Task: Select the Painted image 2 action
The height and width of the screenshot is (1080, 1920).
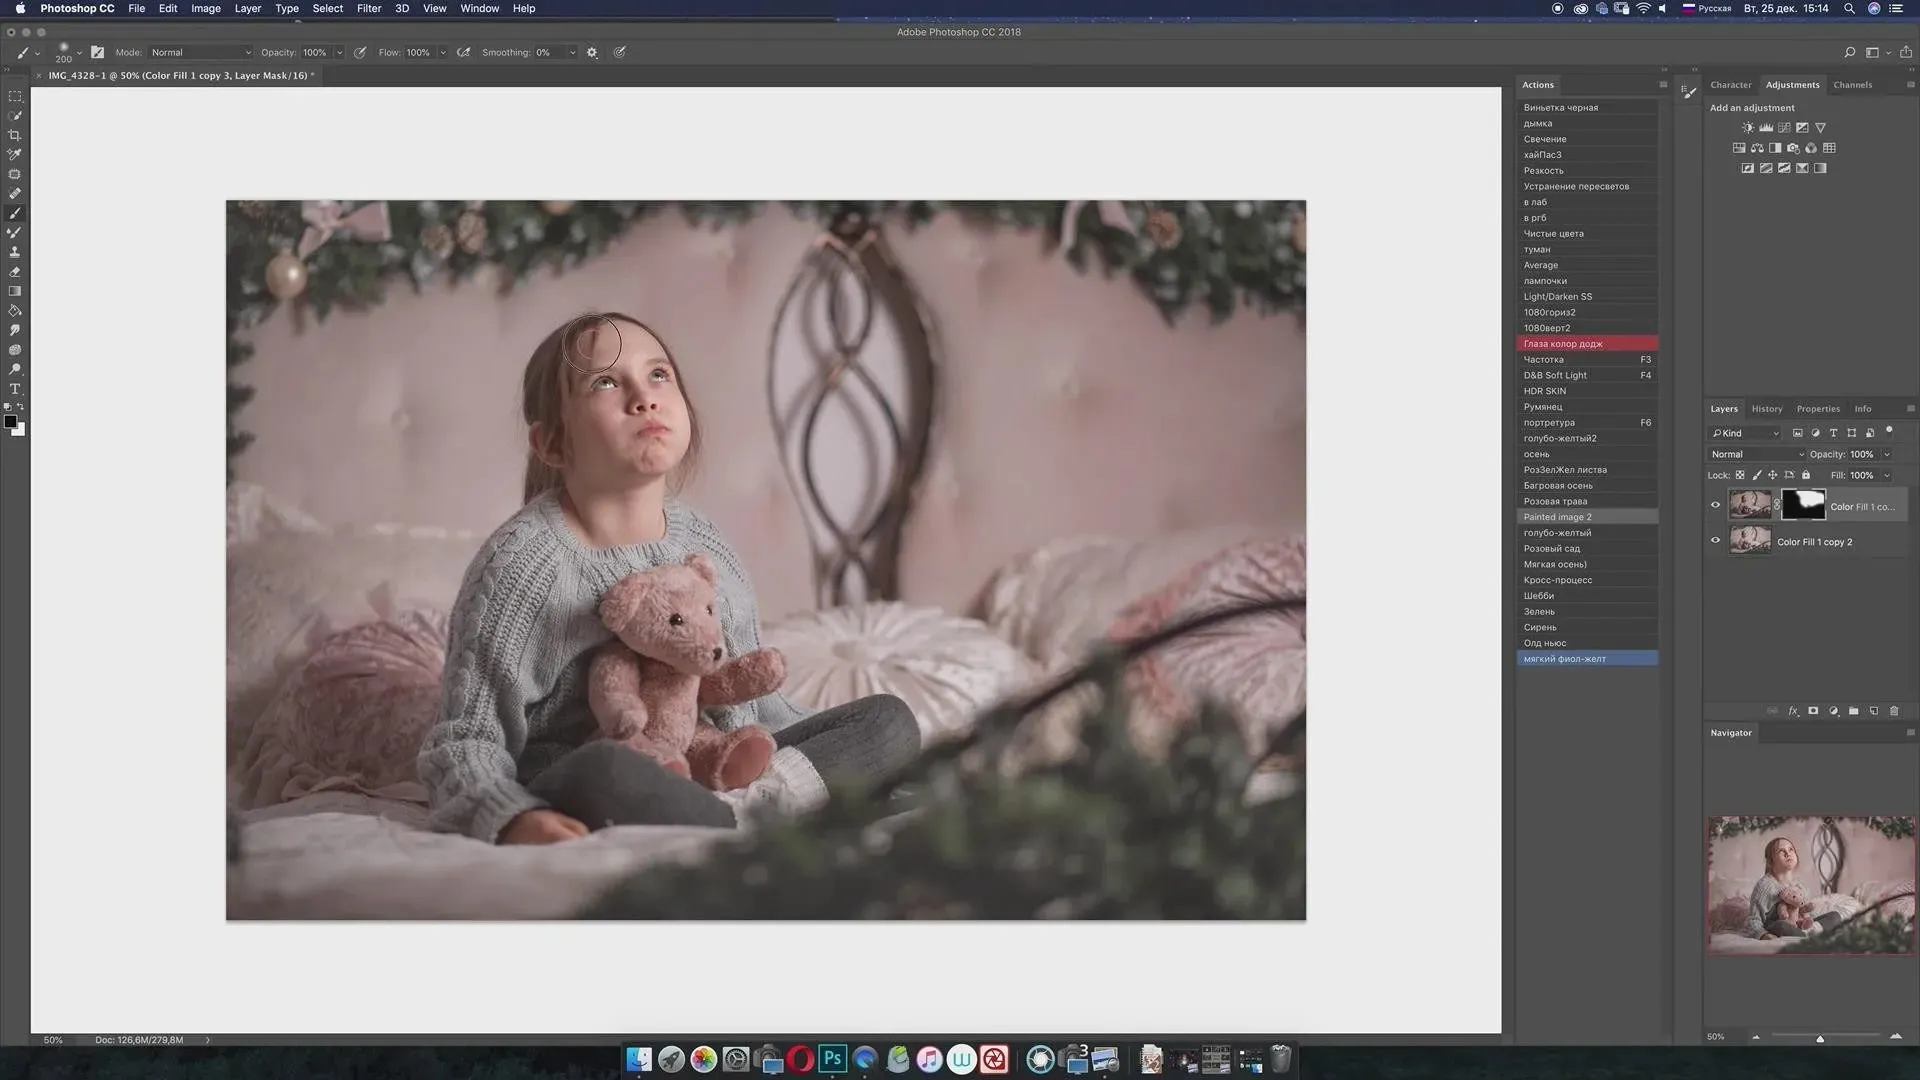Action: (1557, 517)
